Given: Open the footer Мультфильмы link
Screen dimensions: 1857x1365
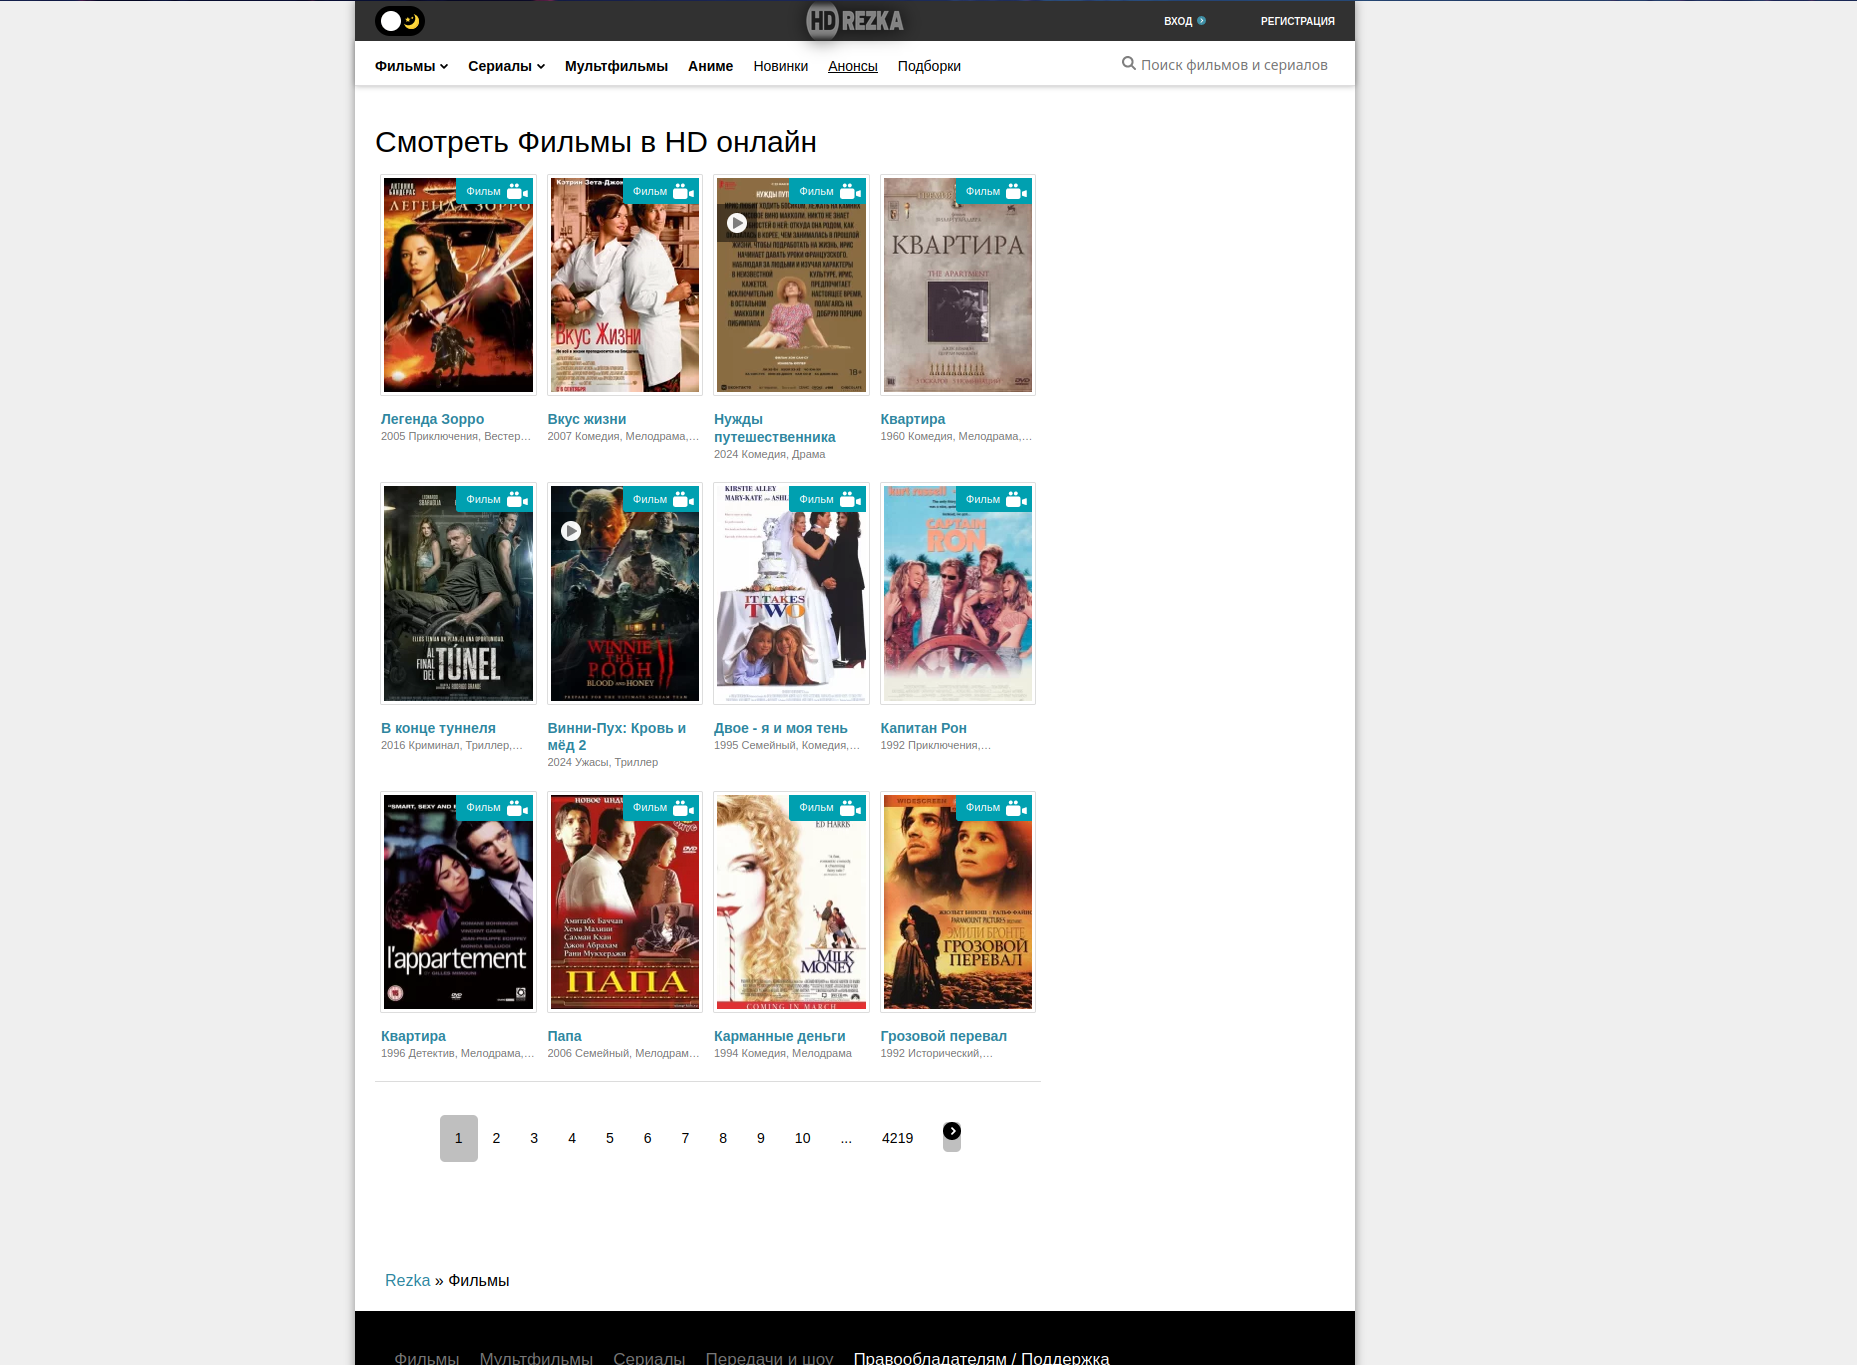Looking at the screenshot, I should point(536,1357).
